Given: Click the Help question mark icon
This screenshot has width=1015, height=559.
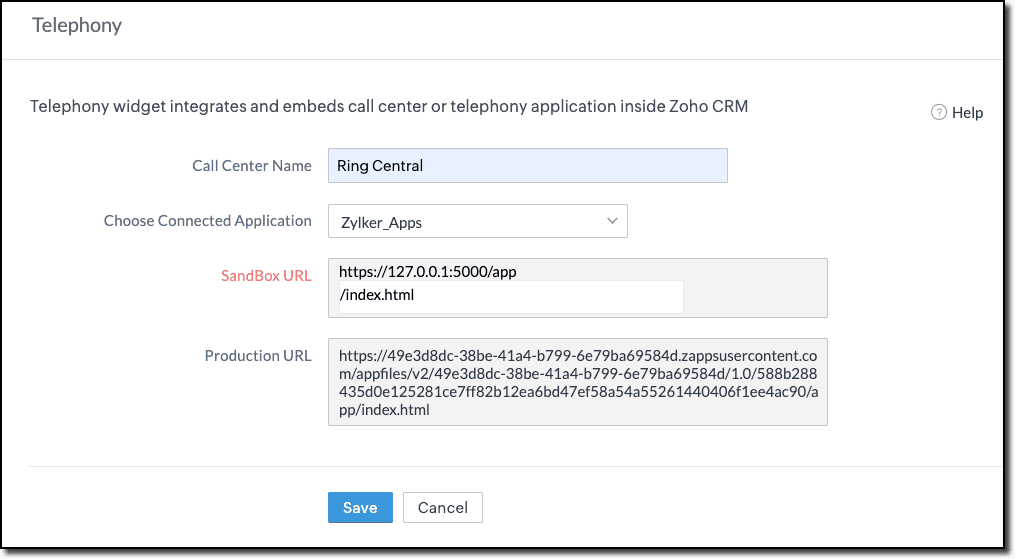Looking at the screenshot, I should pyautogui.click(x=938, y=113).
